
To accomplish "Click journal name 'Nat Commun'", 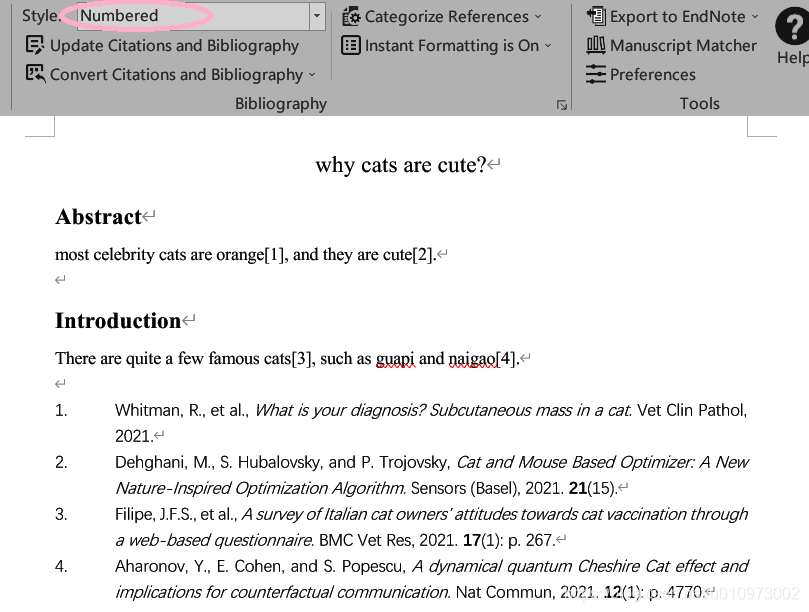I will (503, 592).
